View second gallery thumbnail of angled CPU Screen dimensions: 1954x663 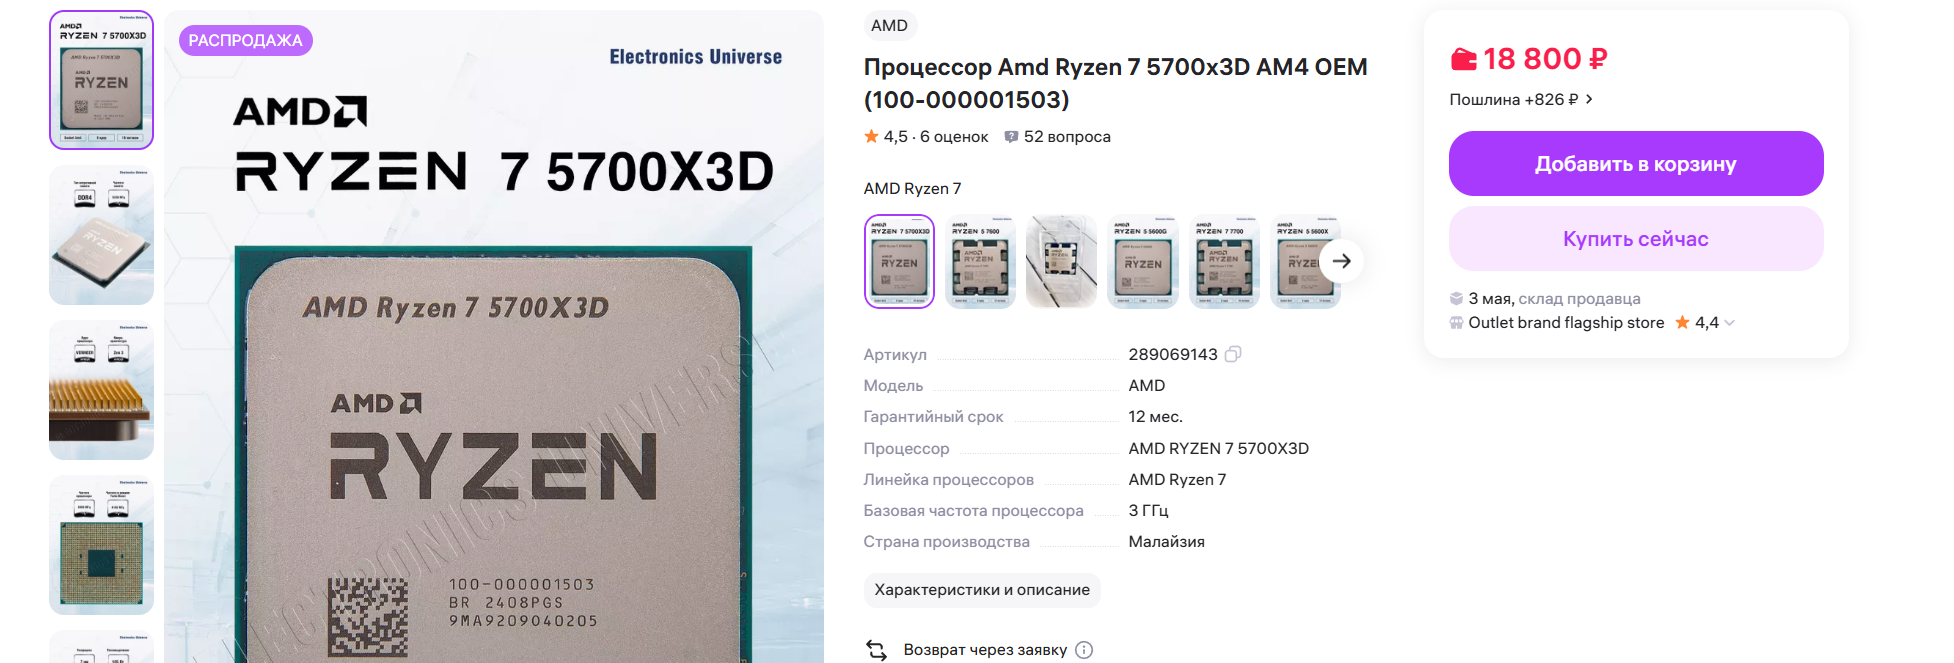[x=101, y=235]
